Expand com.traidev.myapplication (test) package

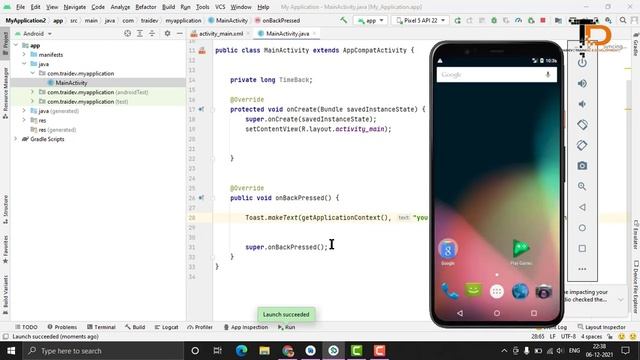(32, 101)
